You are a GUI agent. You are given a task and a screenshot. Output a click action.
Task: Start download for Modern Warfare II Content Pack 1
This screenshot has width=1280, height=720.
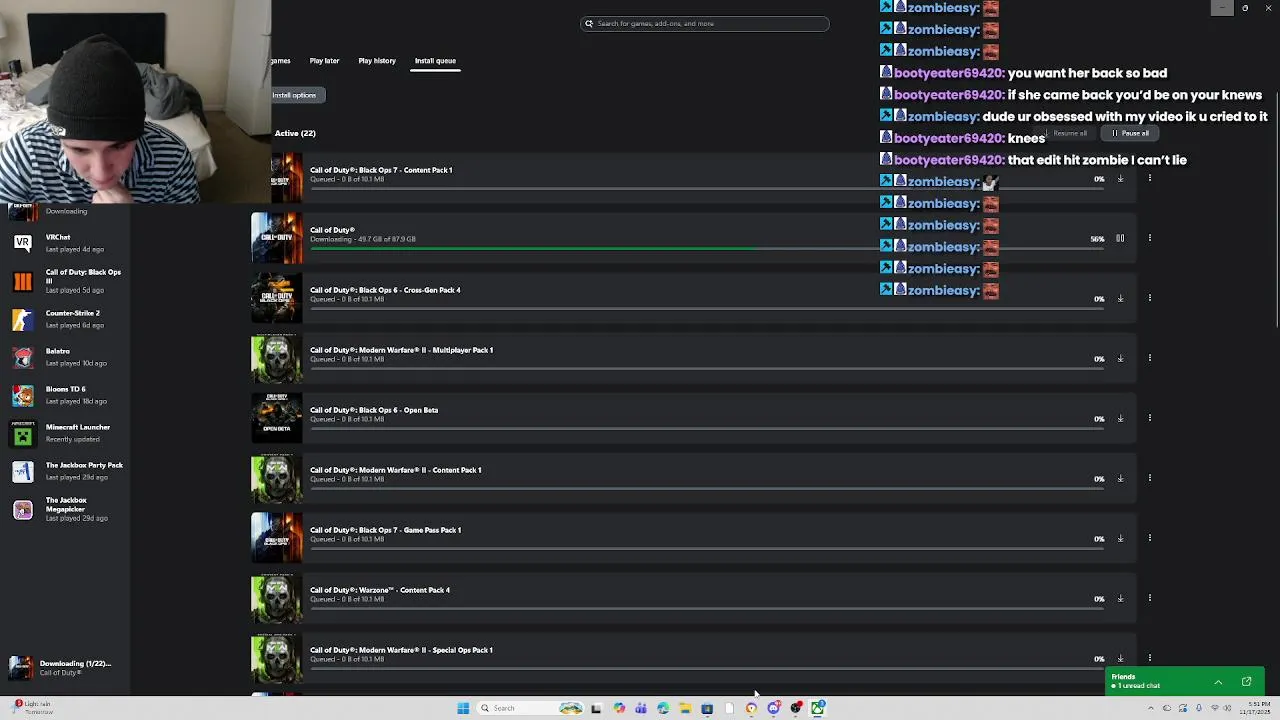(1120, 478)
